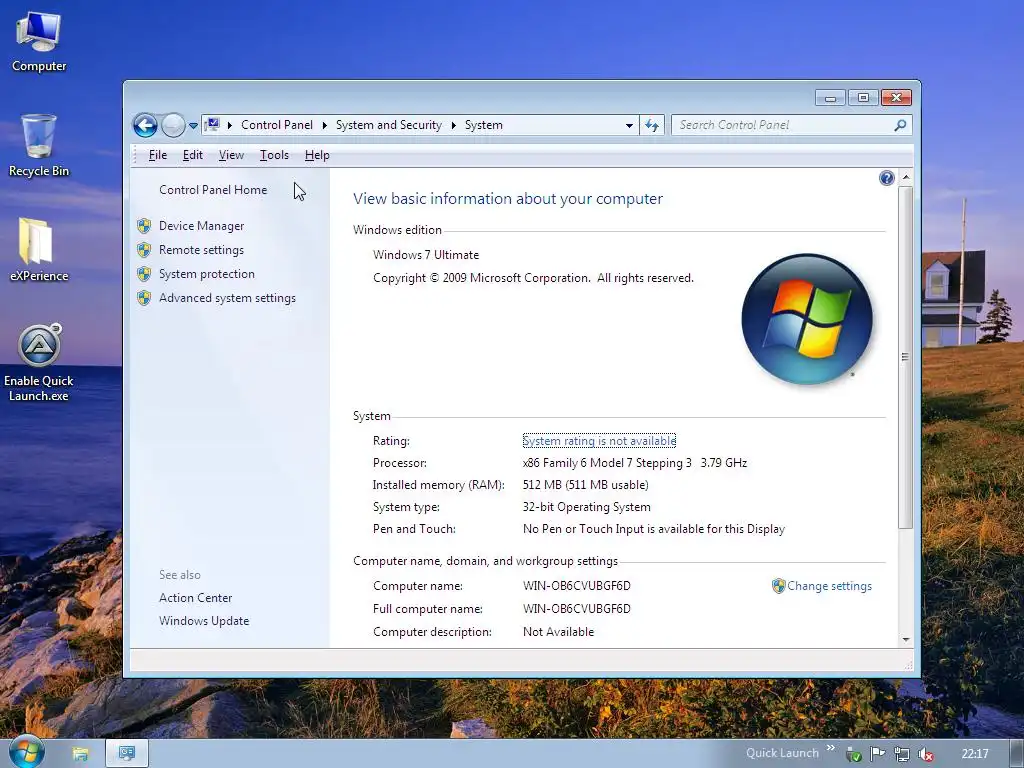Open the Tools menu
The image size is (1024, 768).
tap(274, 155)
